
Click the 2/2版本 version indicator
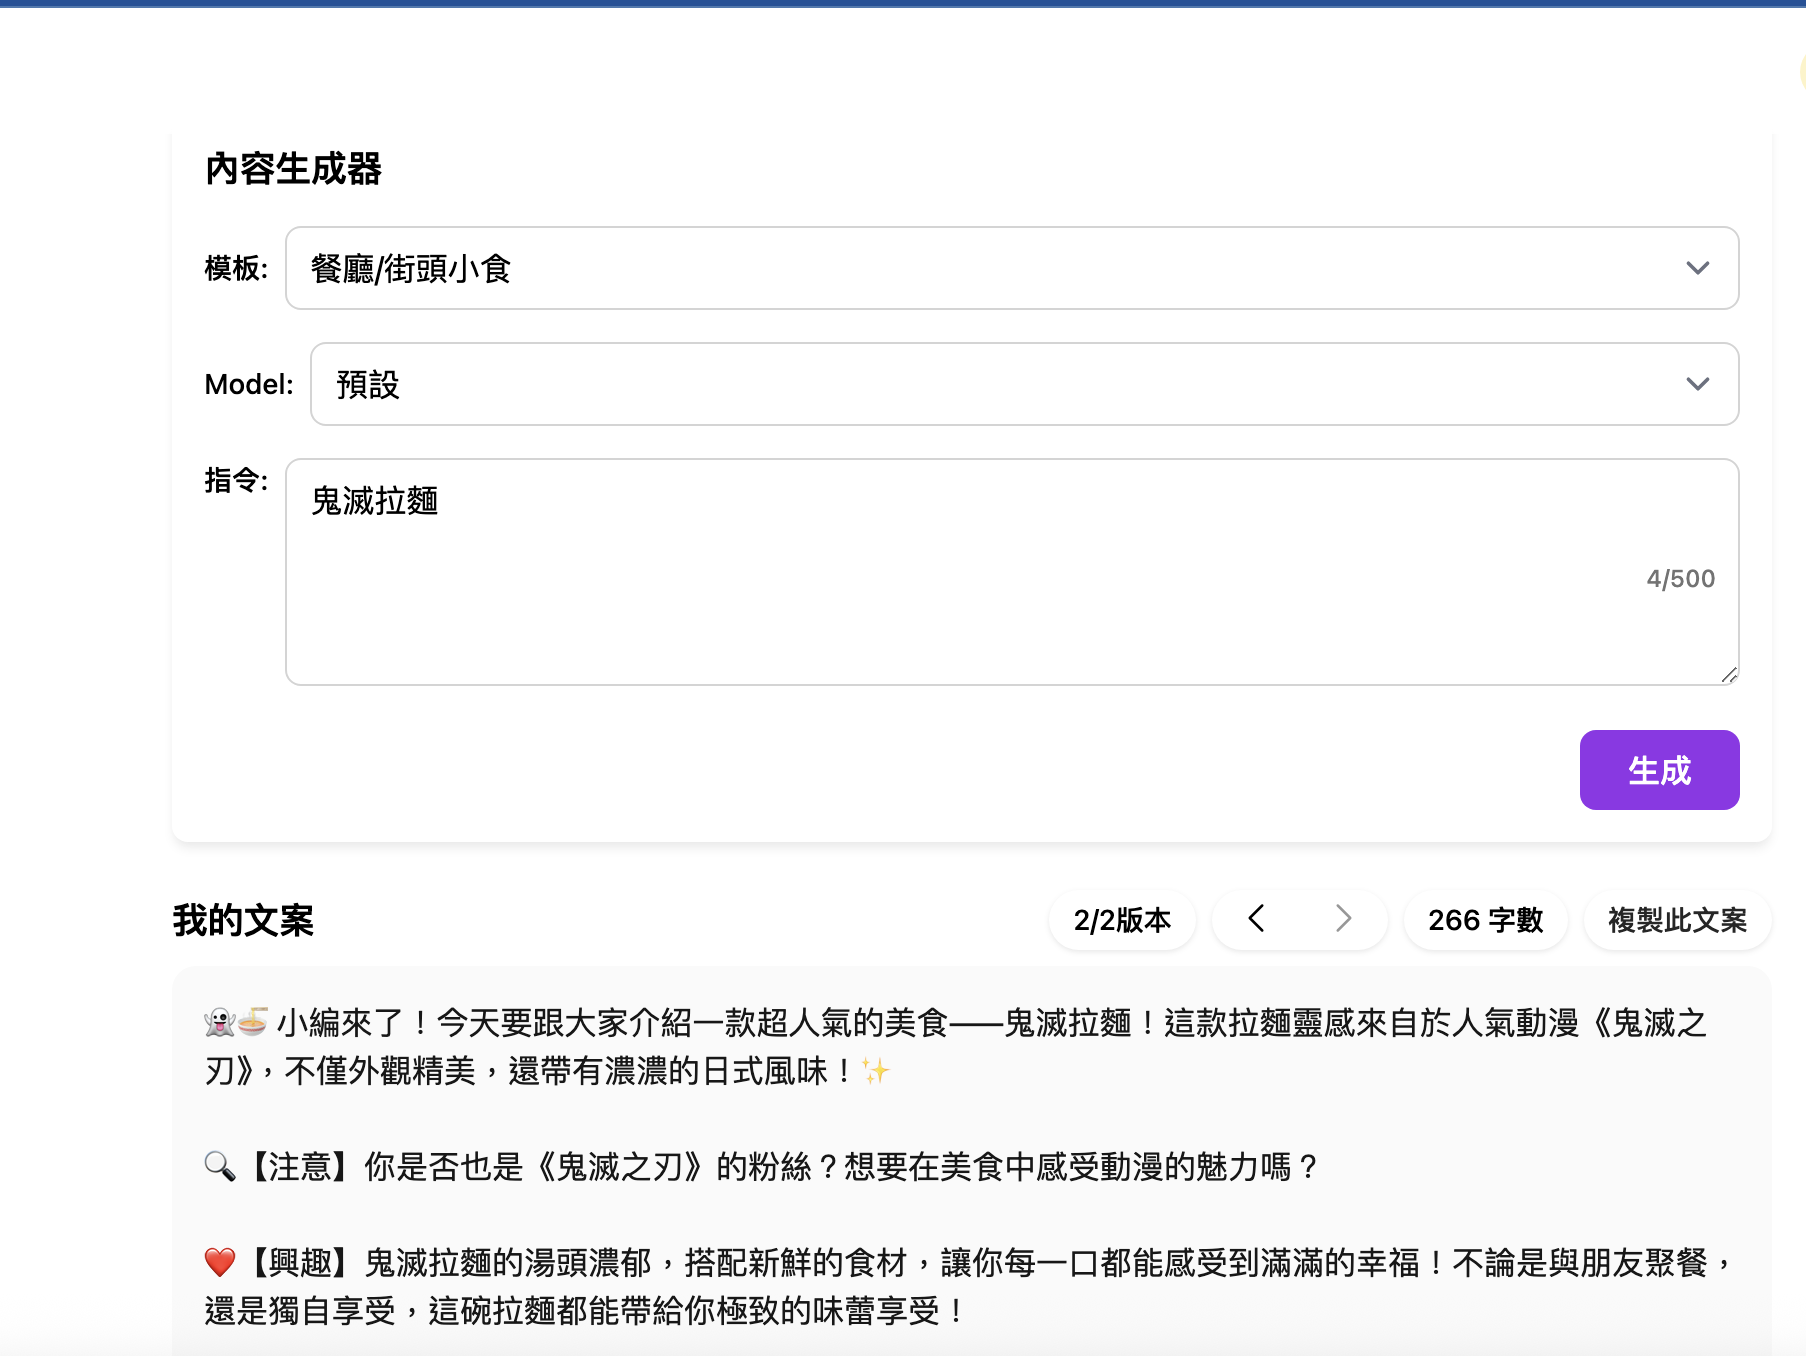tap(1122, 920)
